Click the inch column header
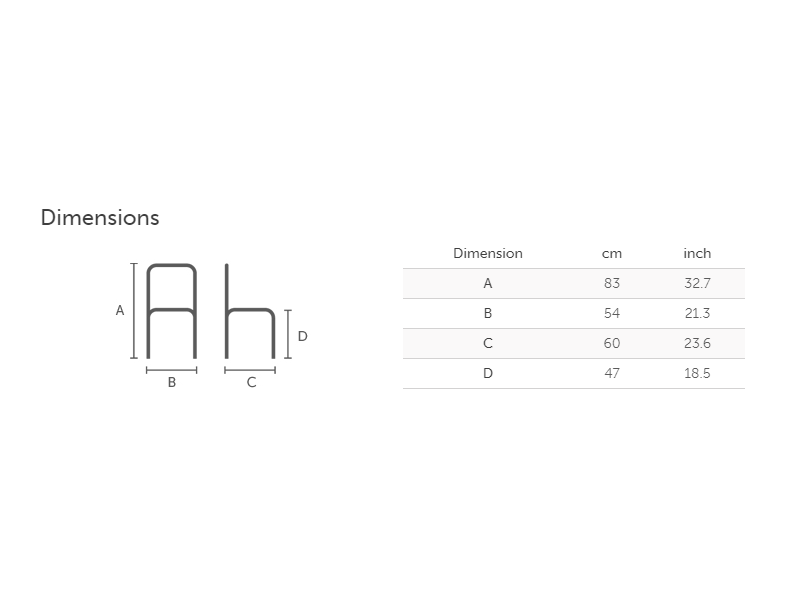 [x=697, y=253]
